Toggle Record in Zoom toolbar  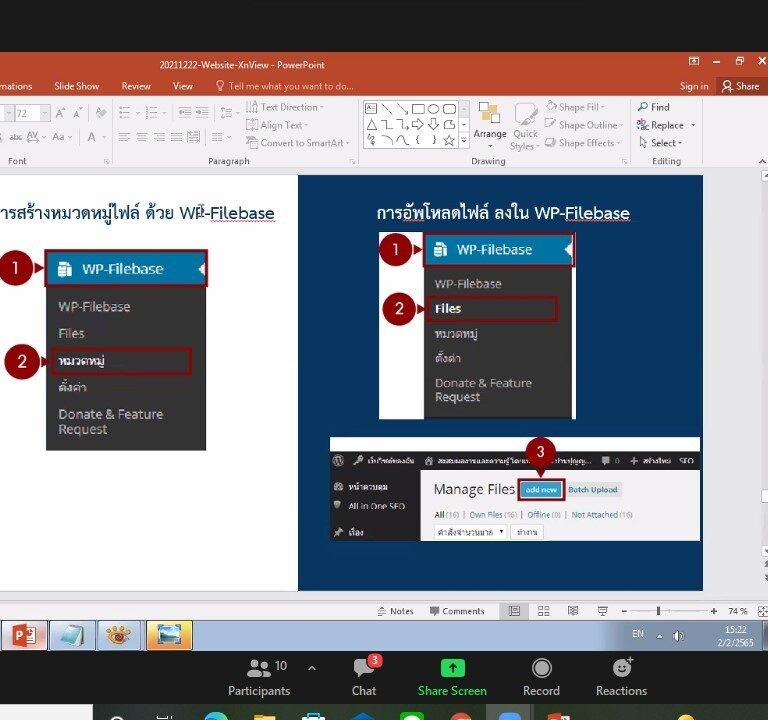541,677
